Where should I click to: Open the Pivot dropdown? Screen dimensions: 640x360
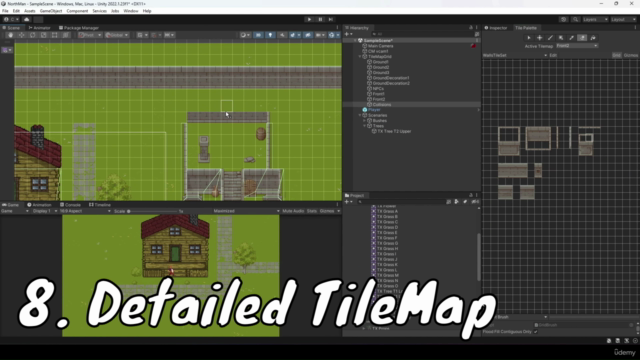(90, 35)
